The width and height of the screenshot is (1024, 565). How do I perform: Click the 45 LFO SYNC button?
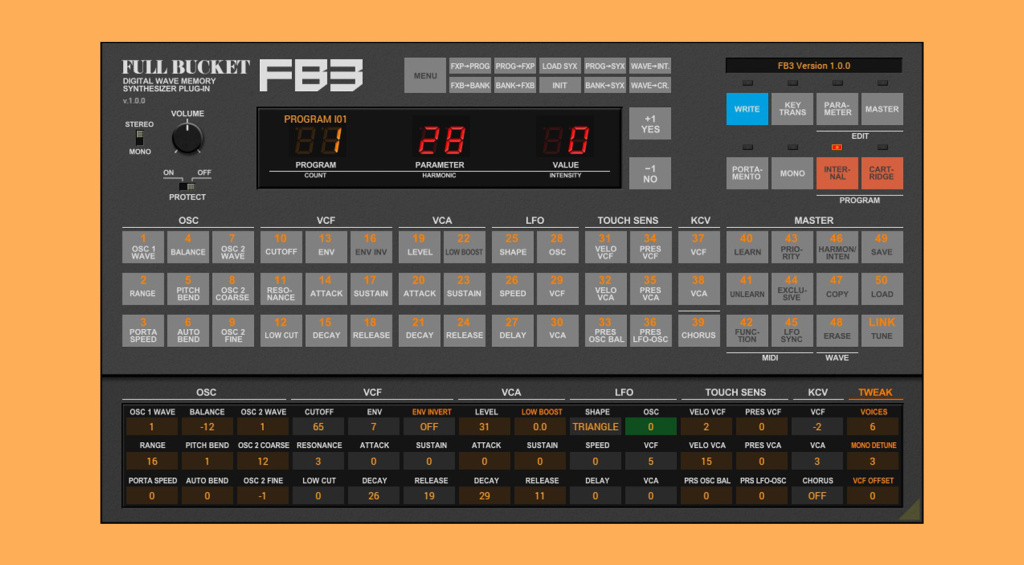(792, 331)
